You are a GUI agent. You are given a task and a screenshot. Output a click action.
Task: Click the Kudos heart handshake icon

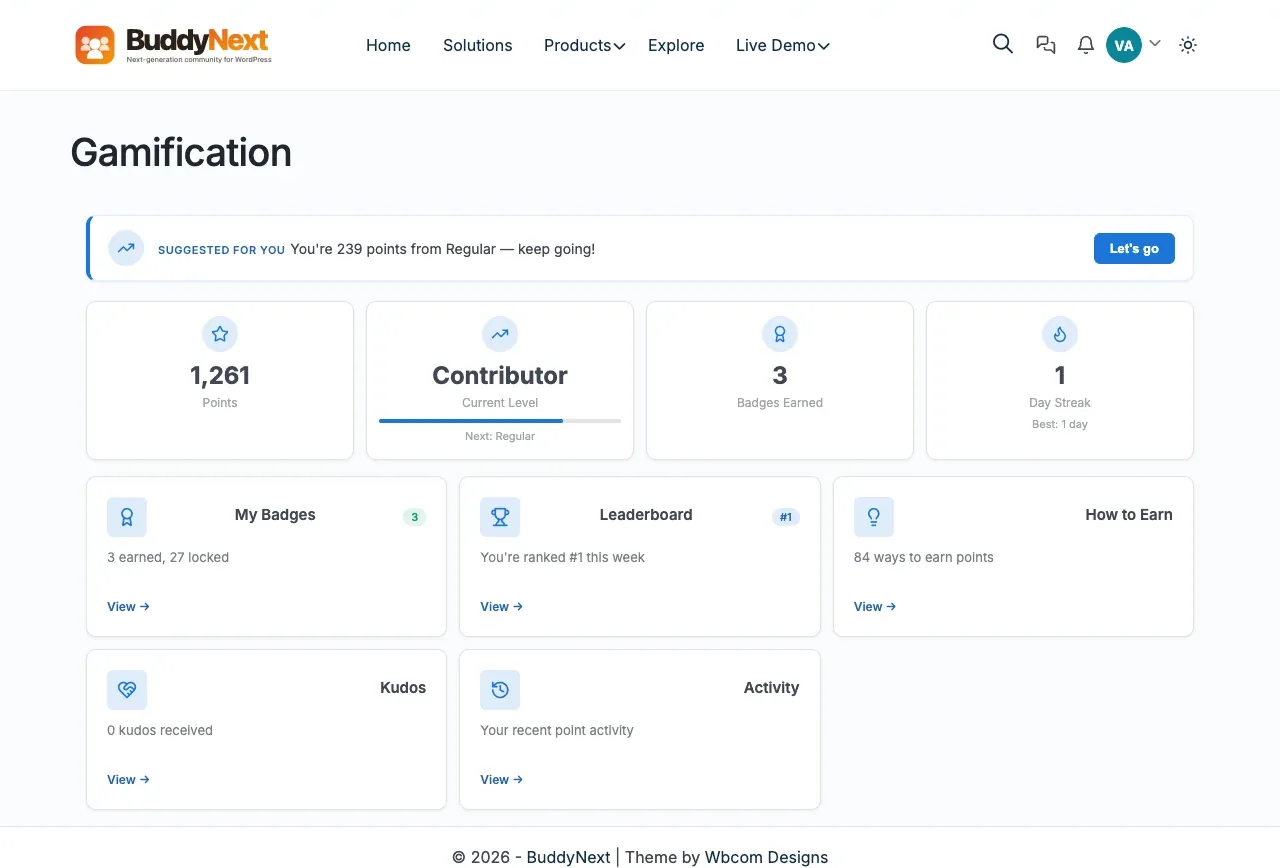click(127, 690)
